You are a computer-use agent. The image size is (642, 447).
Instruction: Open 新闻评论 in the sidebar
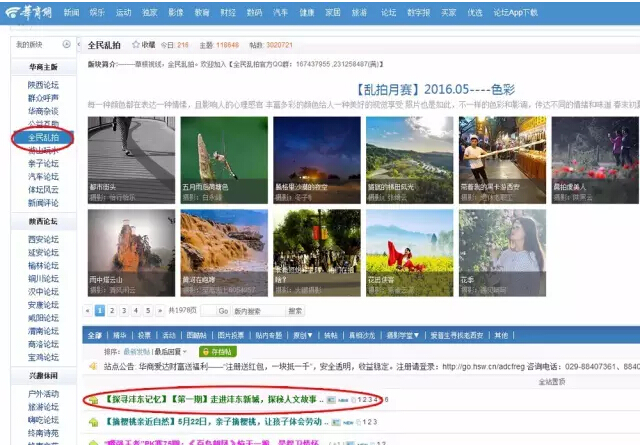click(43, 203)
